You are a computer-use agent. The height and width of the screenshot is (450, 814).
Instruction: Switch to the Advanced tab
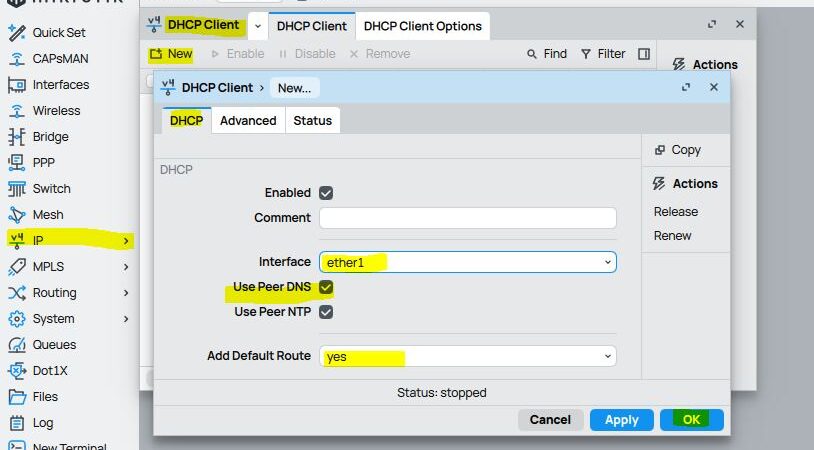pyautogui.click(x=248, y=121)
